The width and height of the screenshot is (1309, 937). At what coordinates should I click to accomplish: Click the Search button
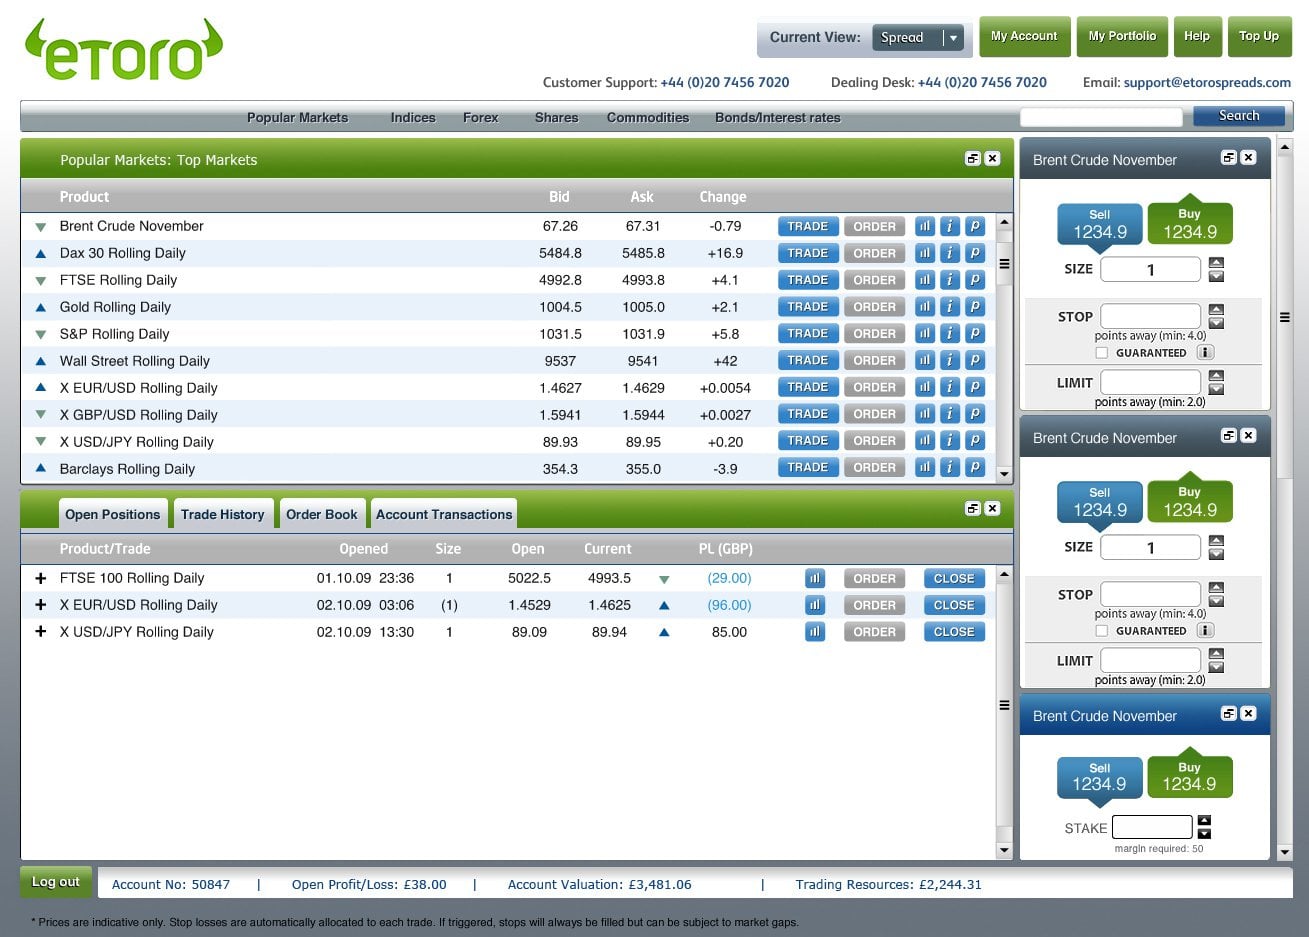point(1239,116)
